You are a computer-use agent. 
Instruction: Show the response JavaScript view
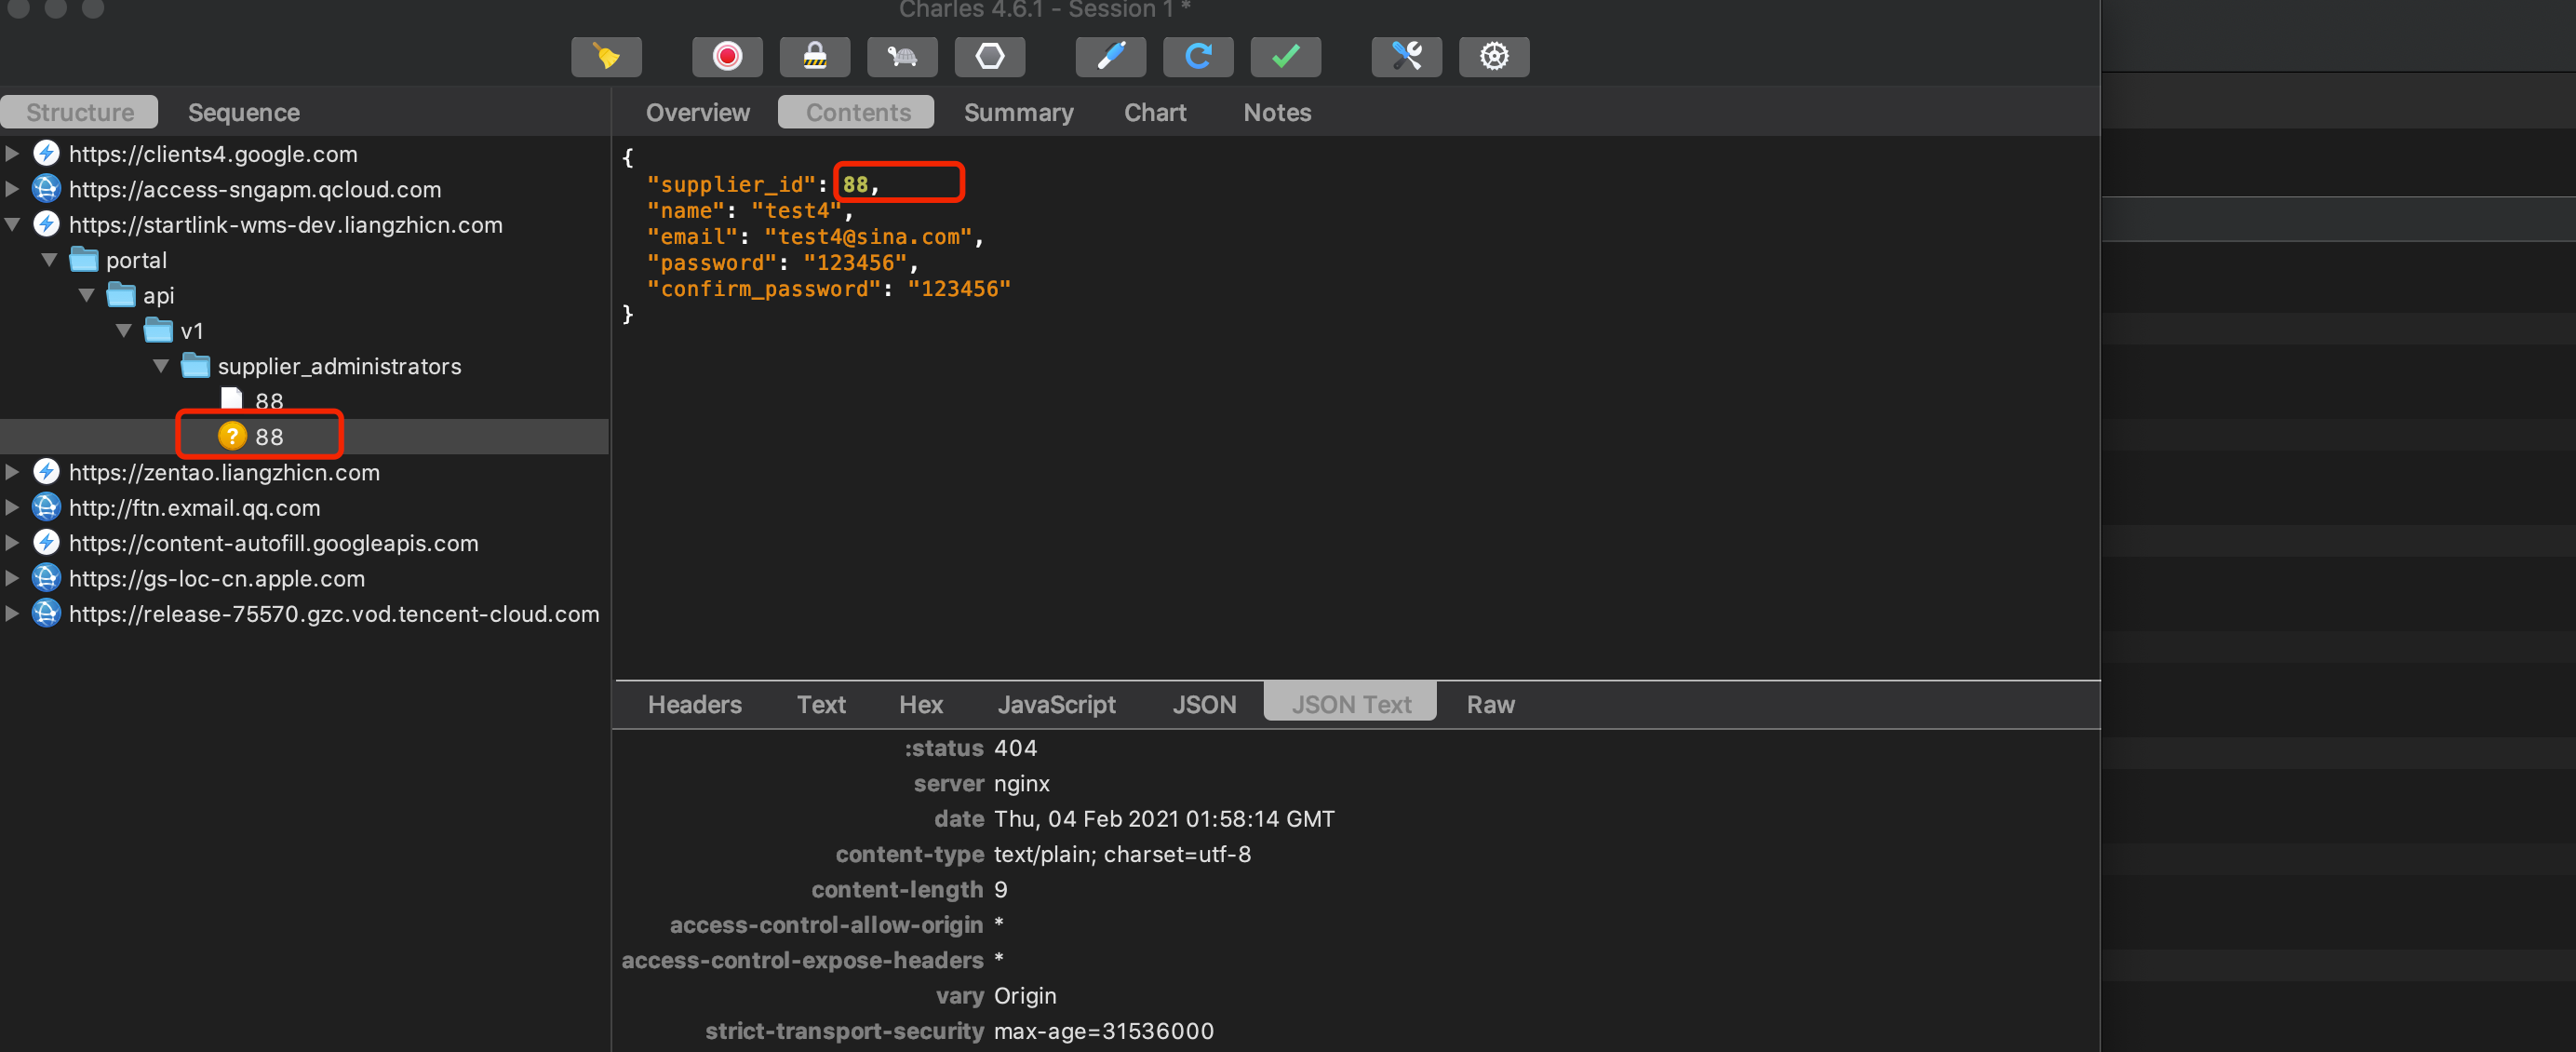pos(1057,704)
